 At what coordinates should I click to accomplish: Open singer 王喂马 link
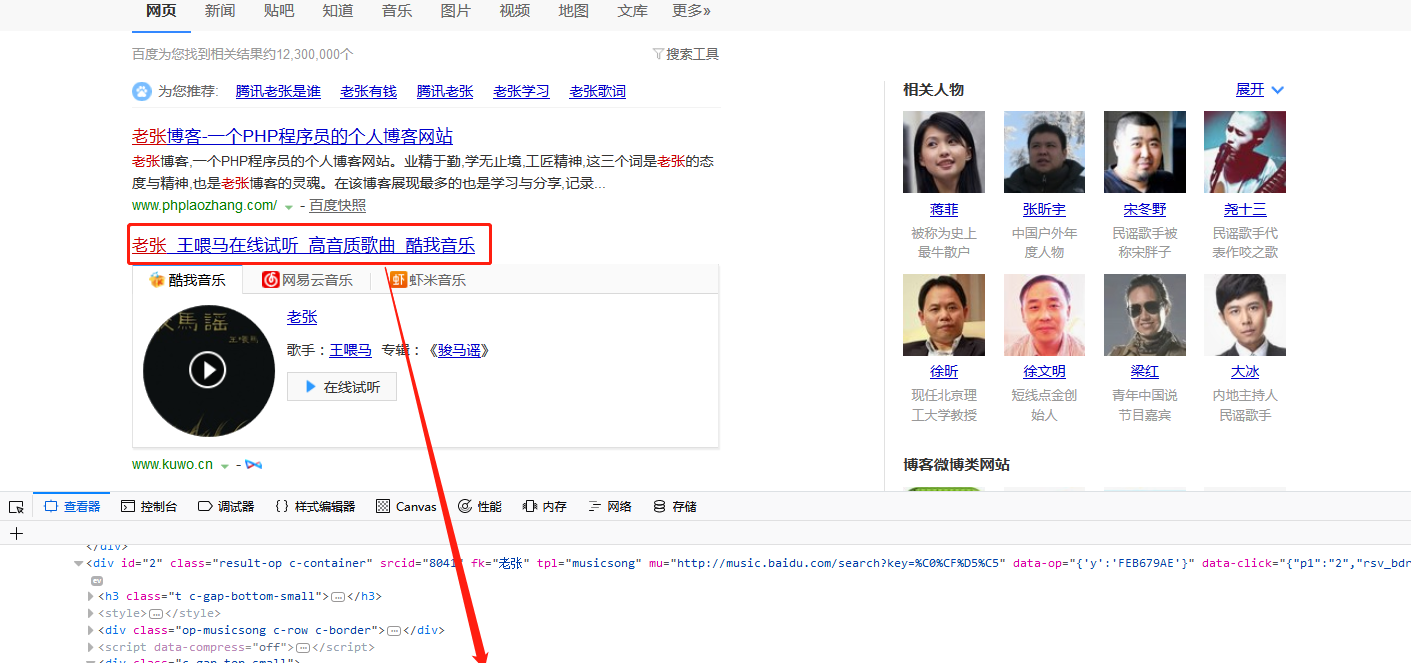[x=351, y=350]
